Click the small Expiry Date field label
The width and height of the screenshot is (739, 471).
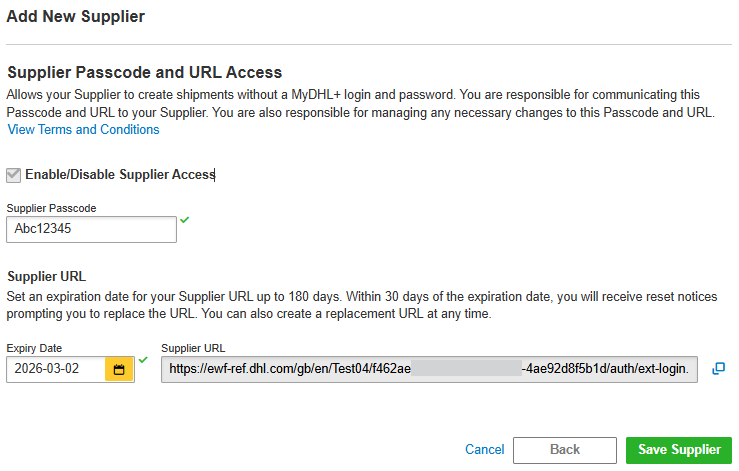coord(34,348)
